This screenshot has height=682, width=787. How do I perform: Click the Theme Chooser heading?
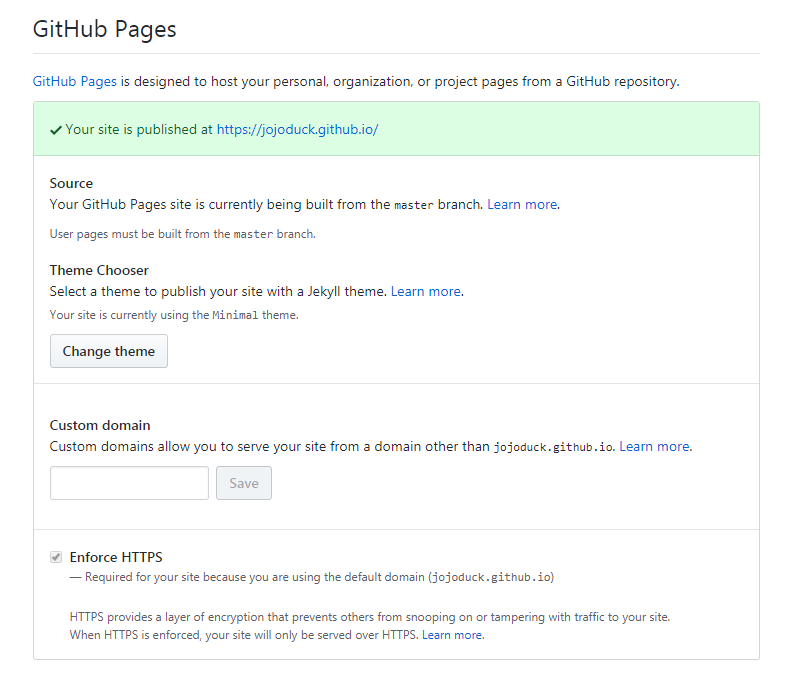[99, 270]
